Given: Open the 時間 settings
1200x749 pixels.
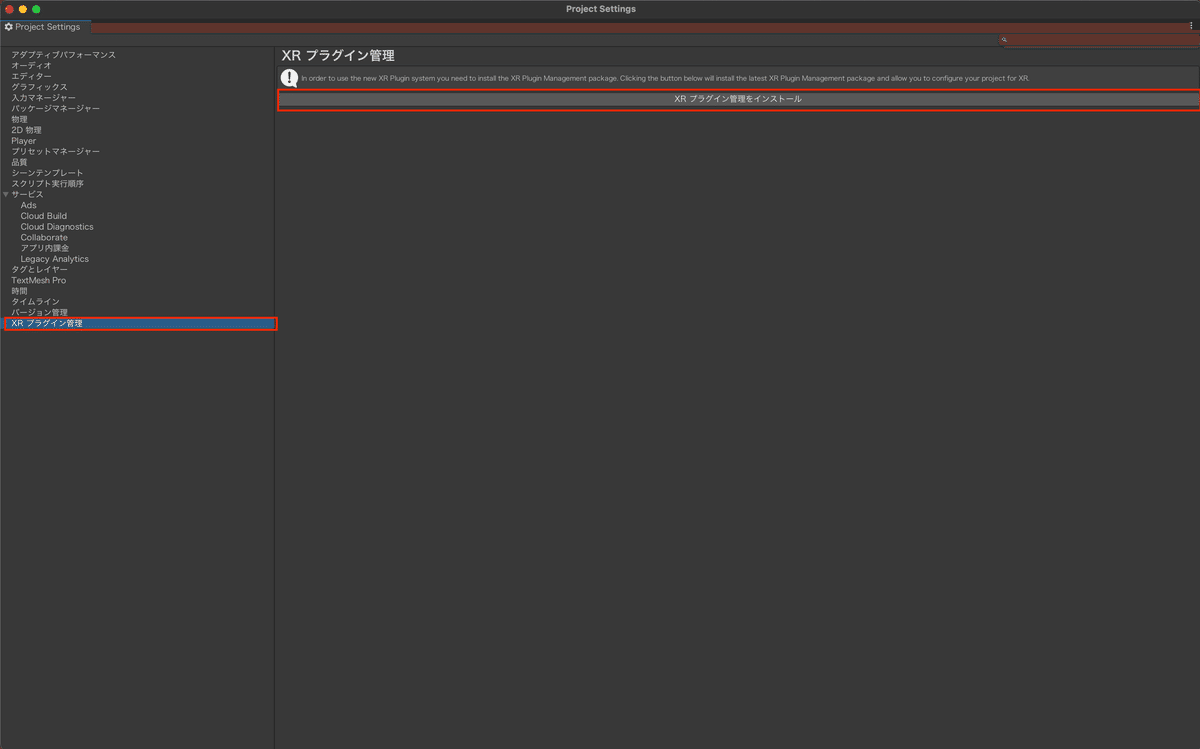Looking at the screenshot, I should (20, 291).
